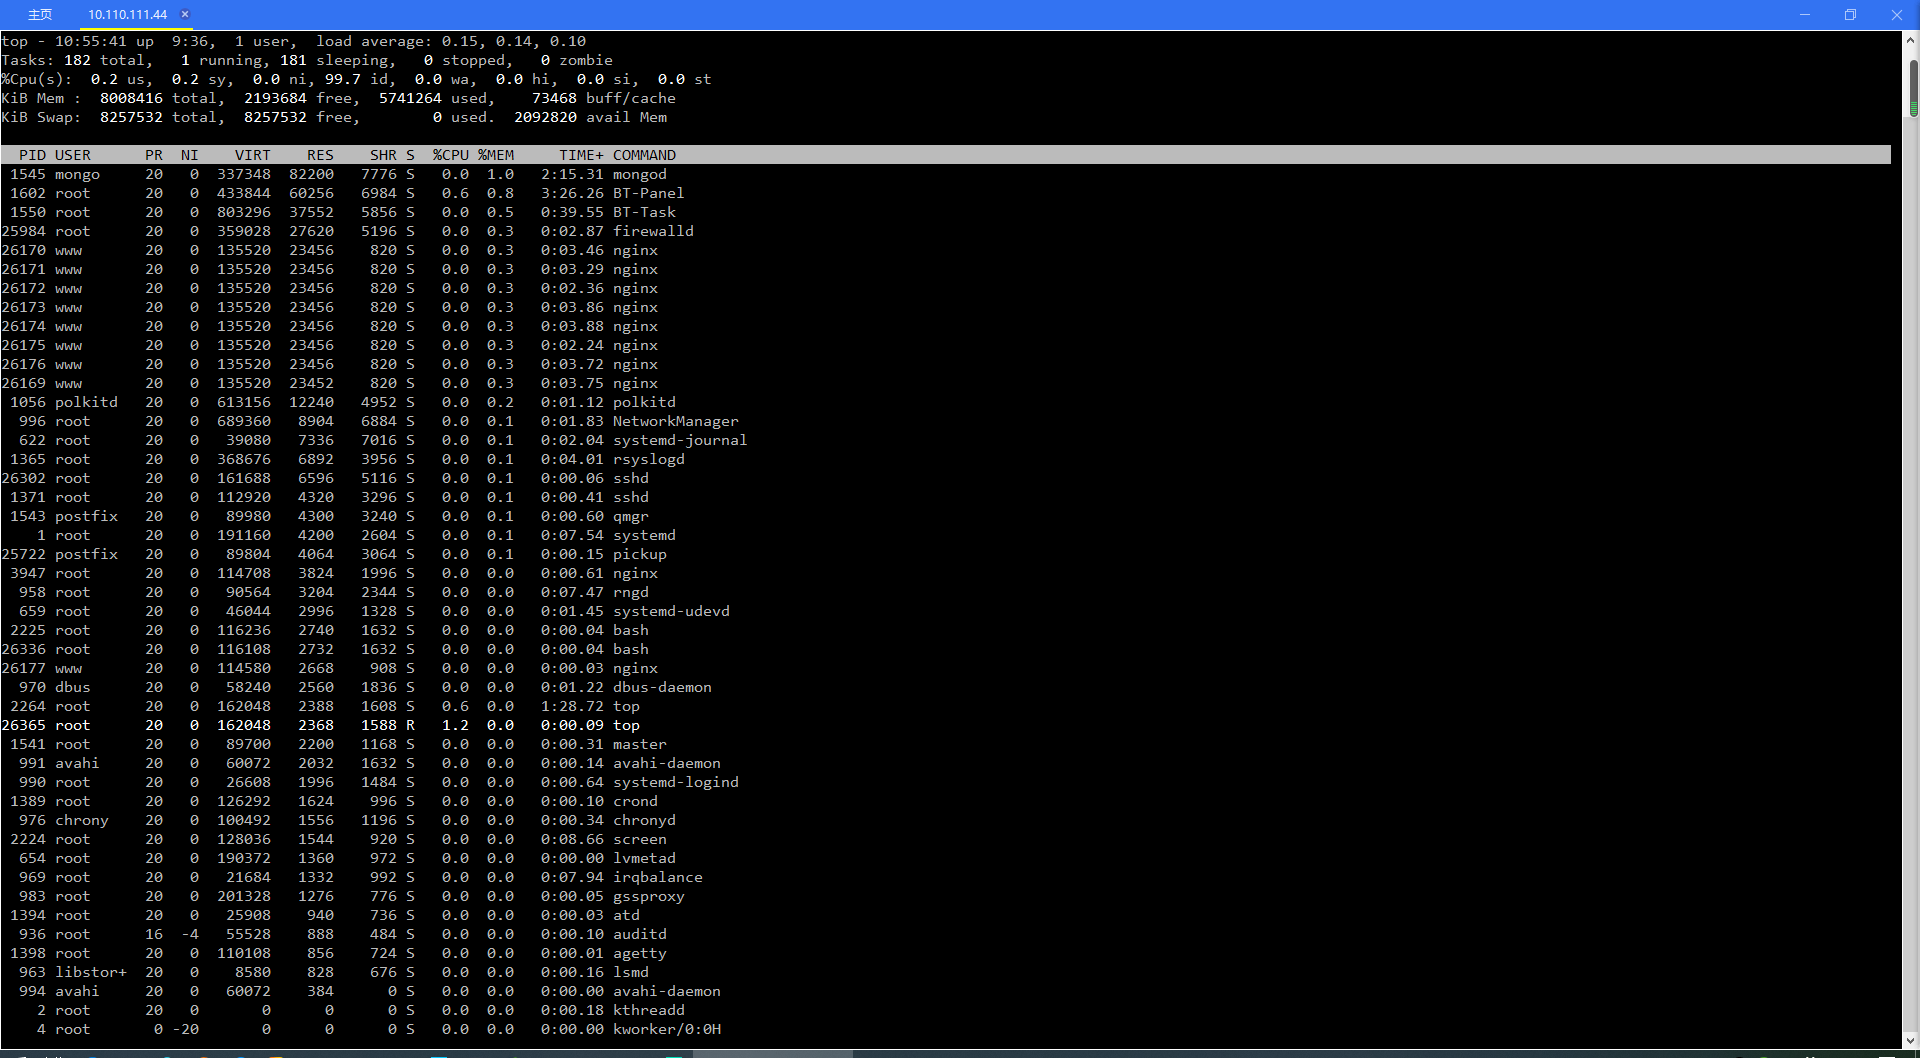Click PID 26170 in the nginx row
This screenshot has height=1058, width=1920.
click(24, 250)
